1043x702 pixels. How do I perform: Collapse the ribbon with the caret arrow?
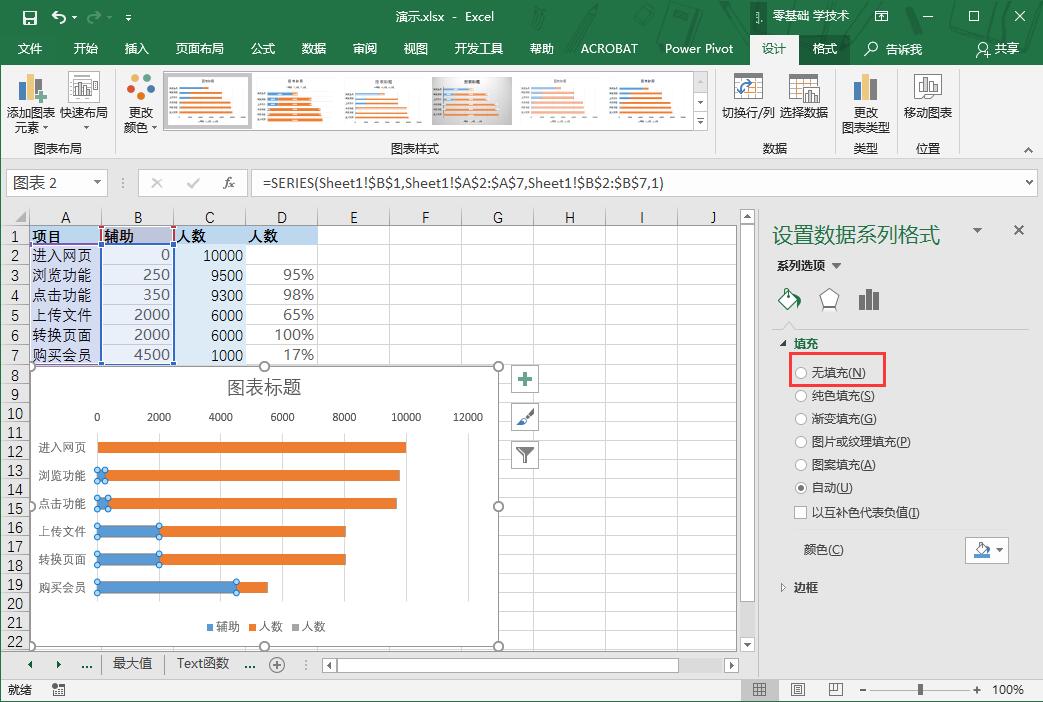click(x=1028, y=150)
